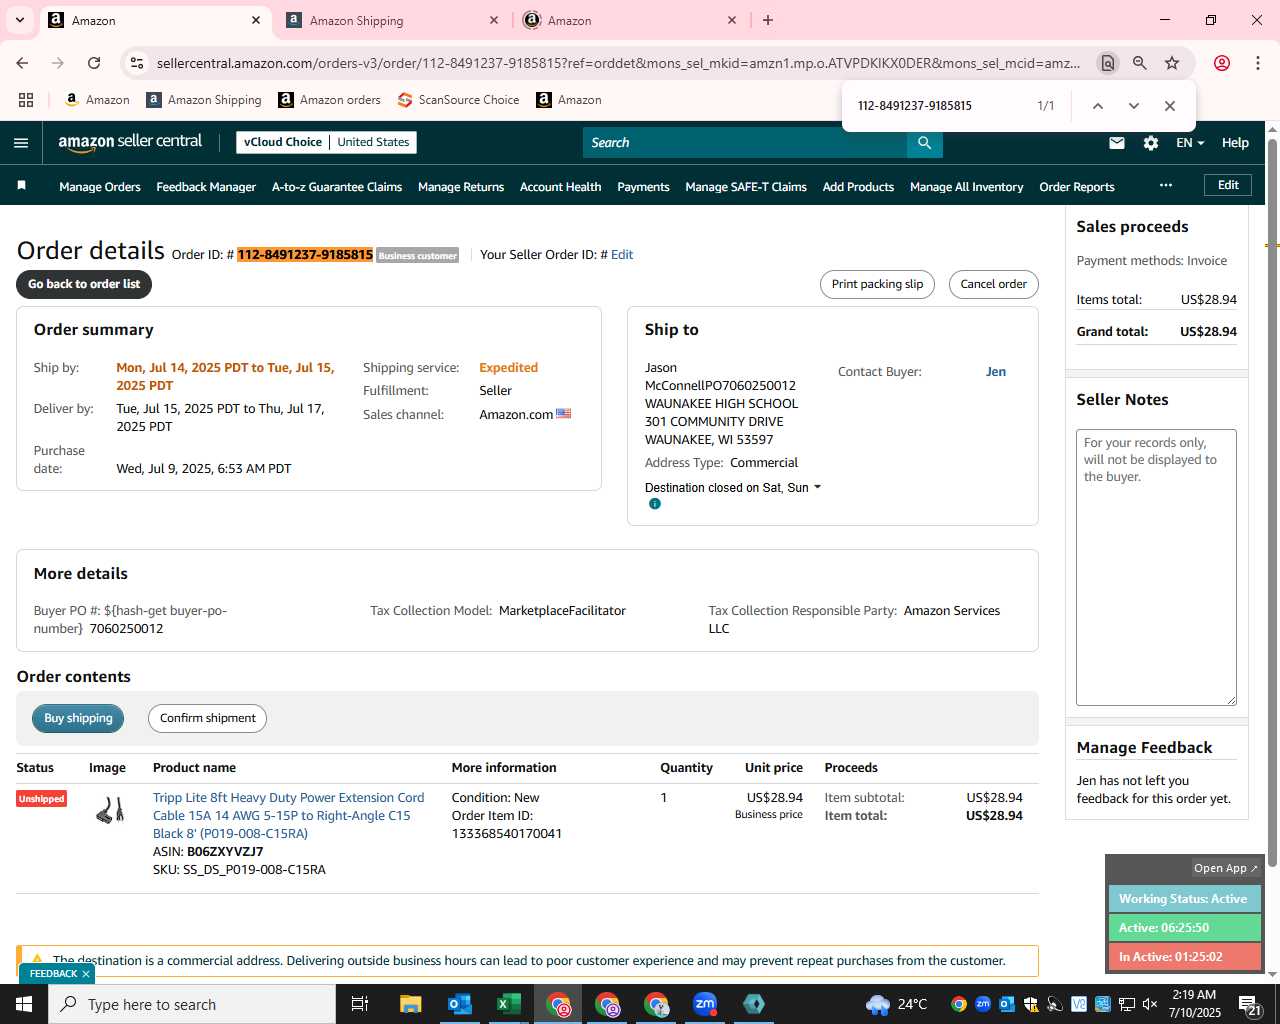Go back with the browser back arrow
The width and height of the screenshot is (1280, 1024).
[x=22, y=63]
